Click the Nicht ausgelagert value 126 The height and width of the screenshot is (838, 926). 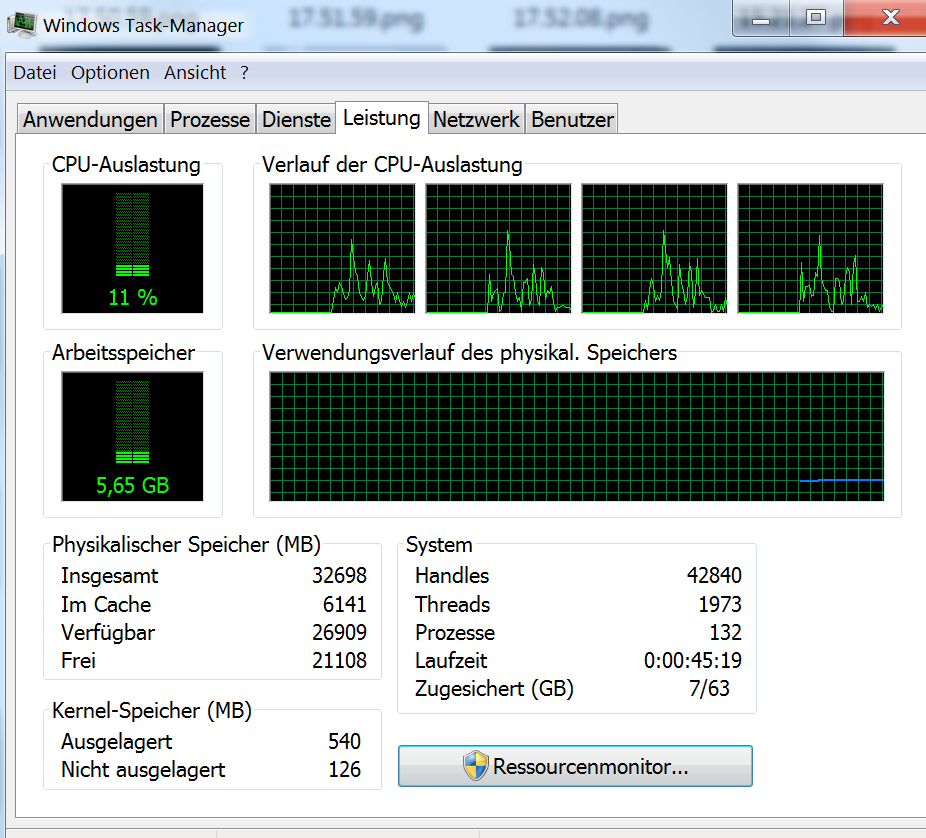(344, 769)
